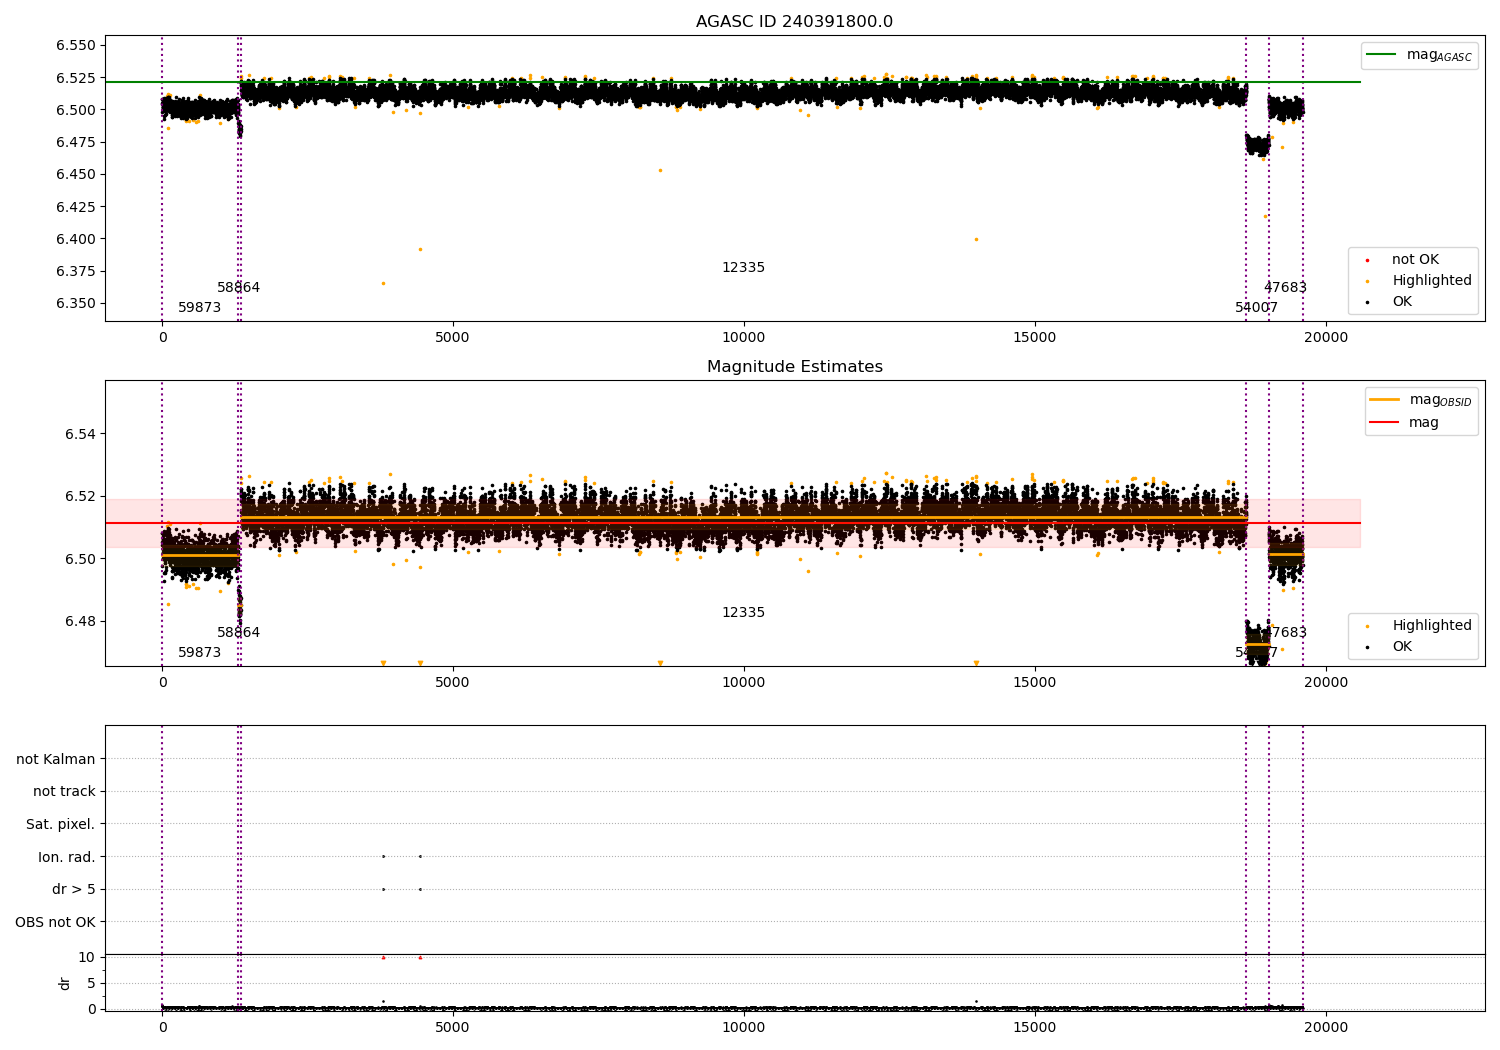This screenshot has height=1050, width=1500.
Task: Click the 'Sat. pixel.' y-axis label
Action: pyautogui.click(x=60, y=824)
